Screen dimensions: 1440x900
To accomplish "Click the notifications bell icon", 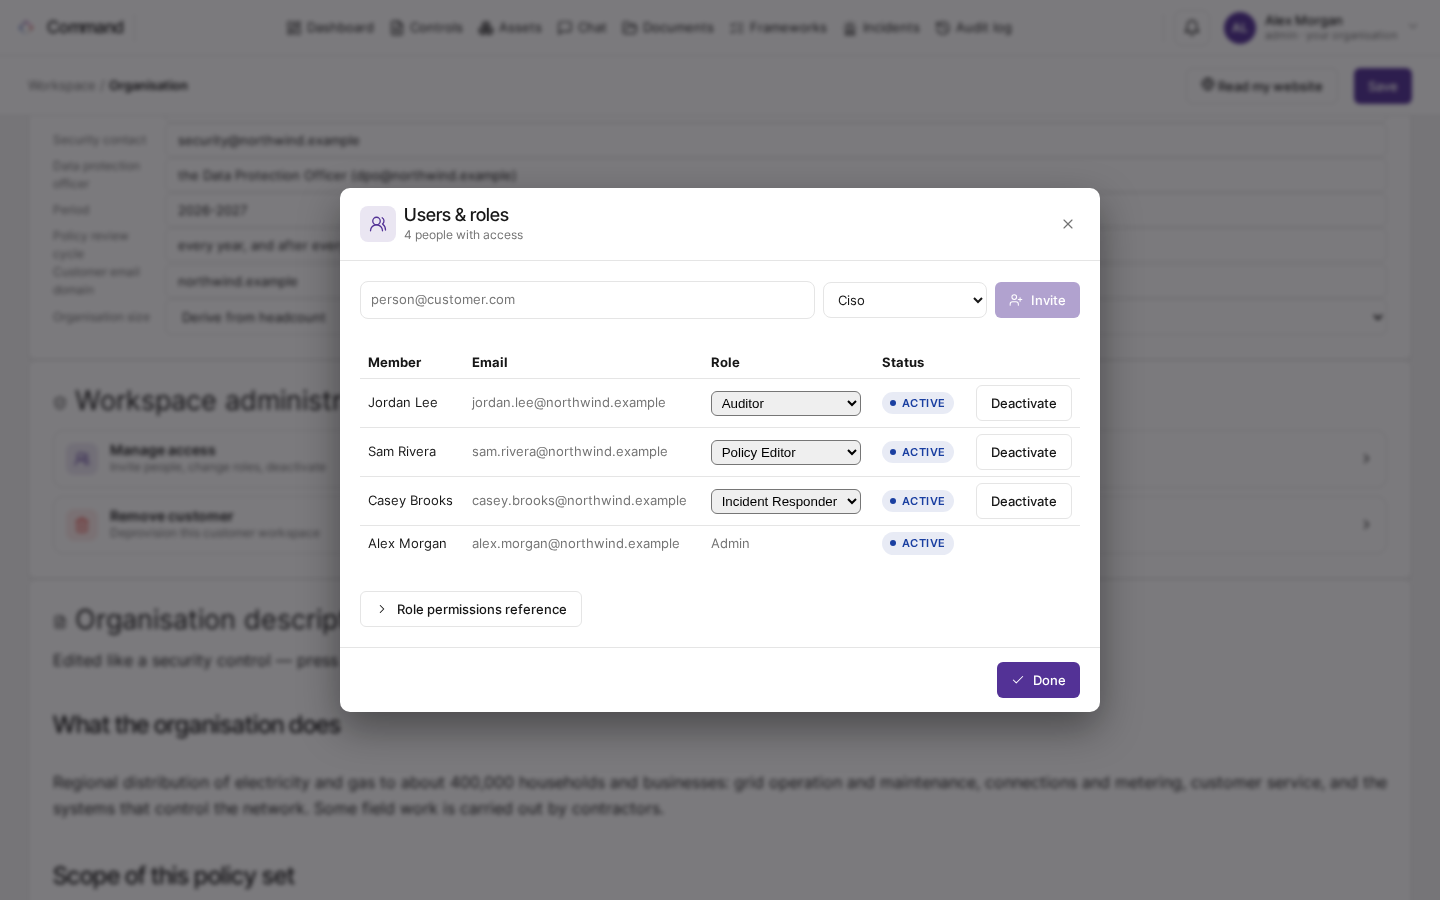I will click(1191, 28).
